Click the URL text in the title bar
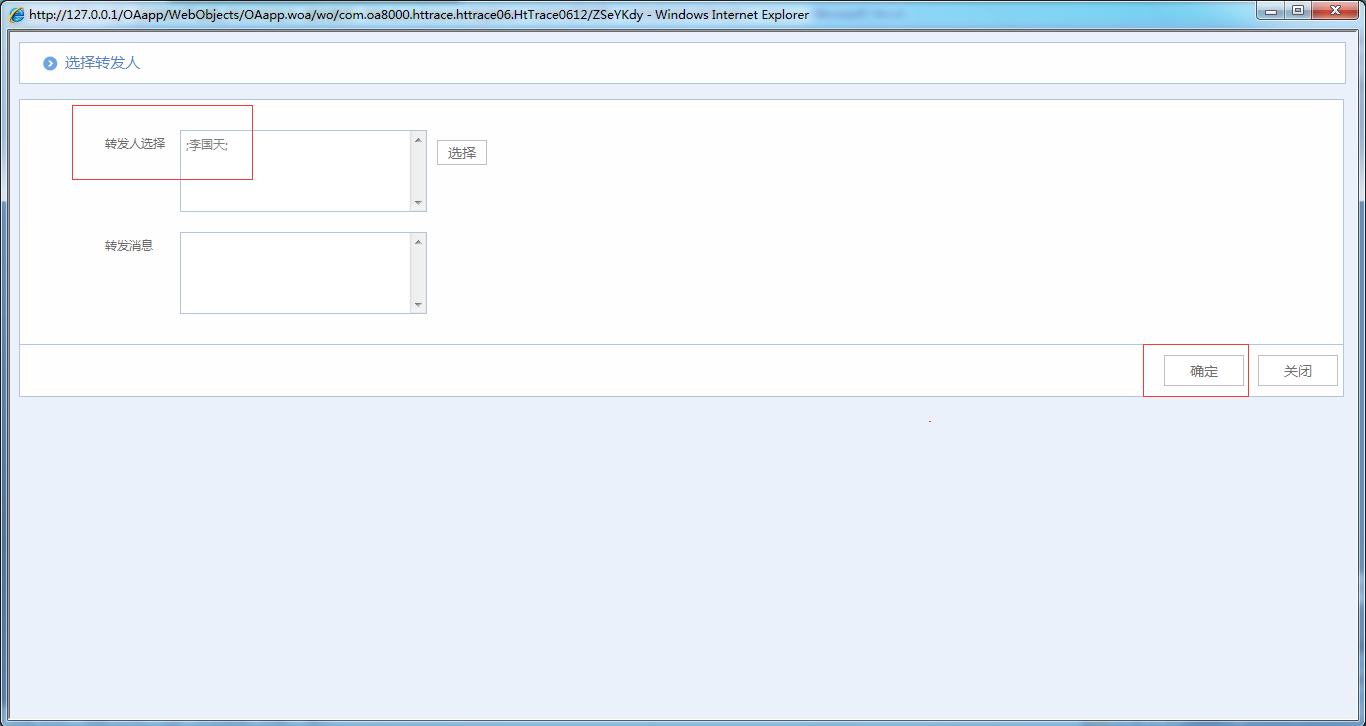Screen dimensions: 1366x726 (335, 15)
